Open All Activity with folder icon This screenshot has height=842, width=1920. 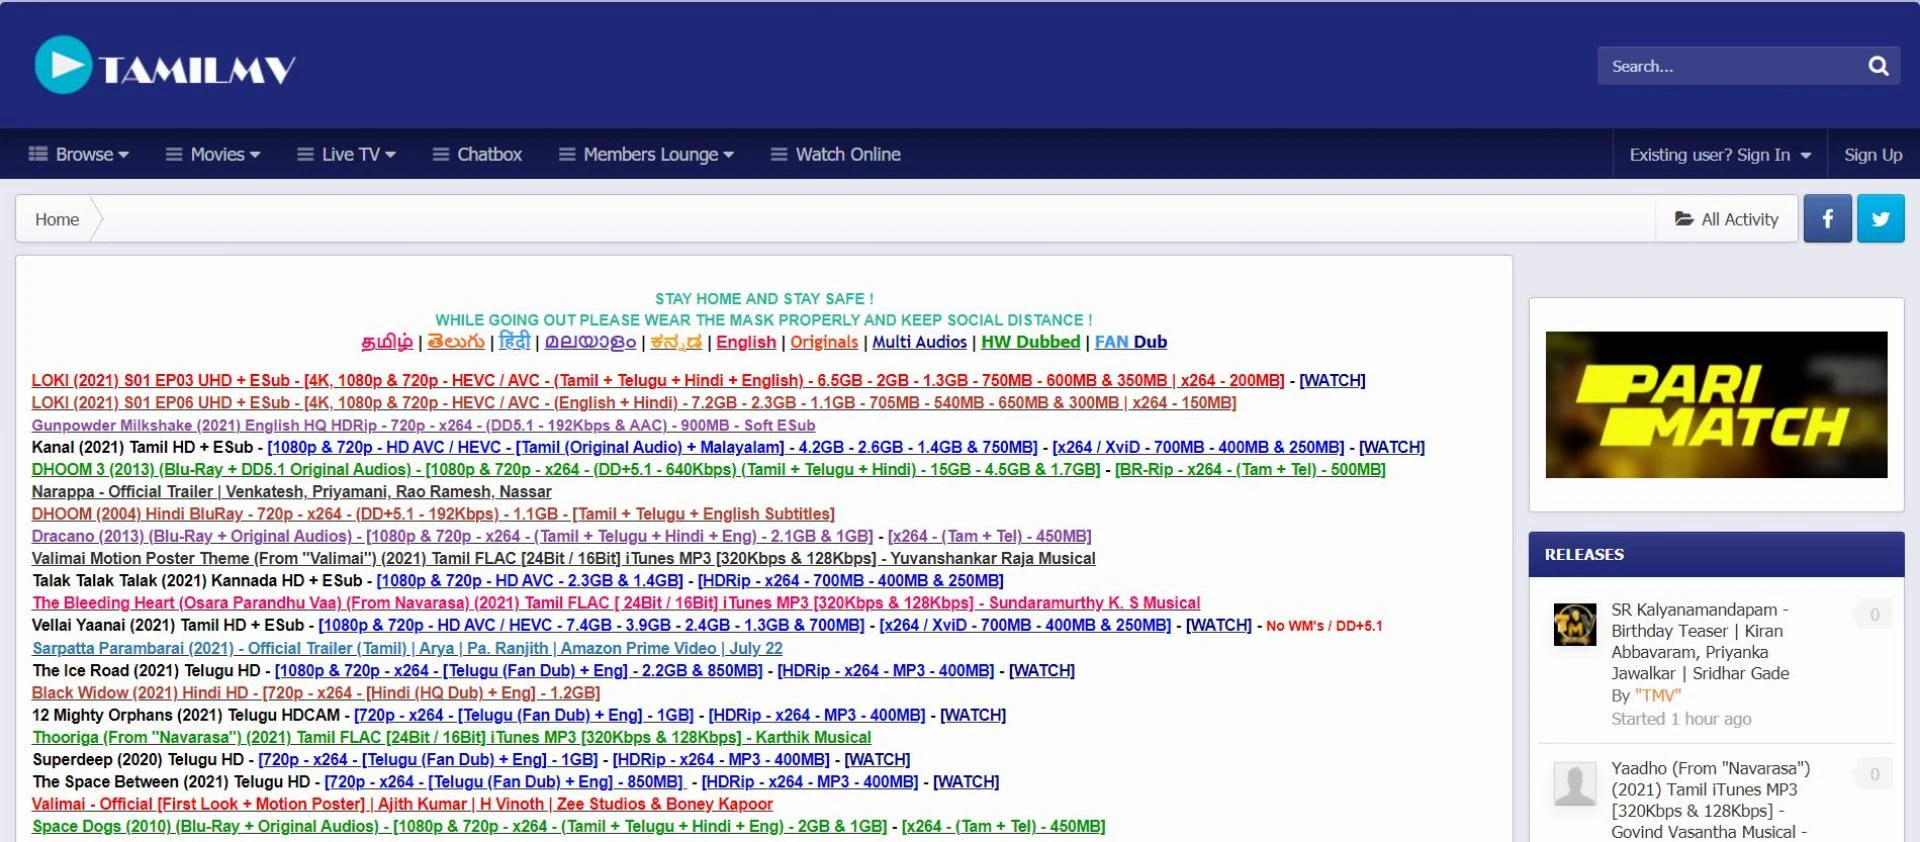[x=1727, y=219]
